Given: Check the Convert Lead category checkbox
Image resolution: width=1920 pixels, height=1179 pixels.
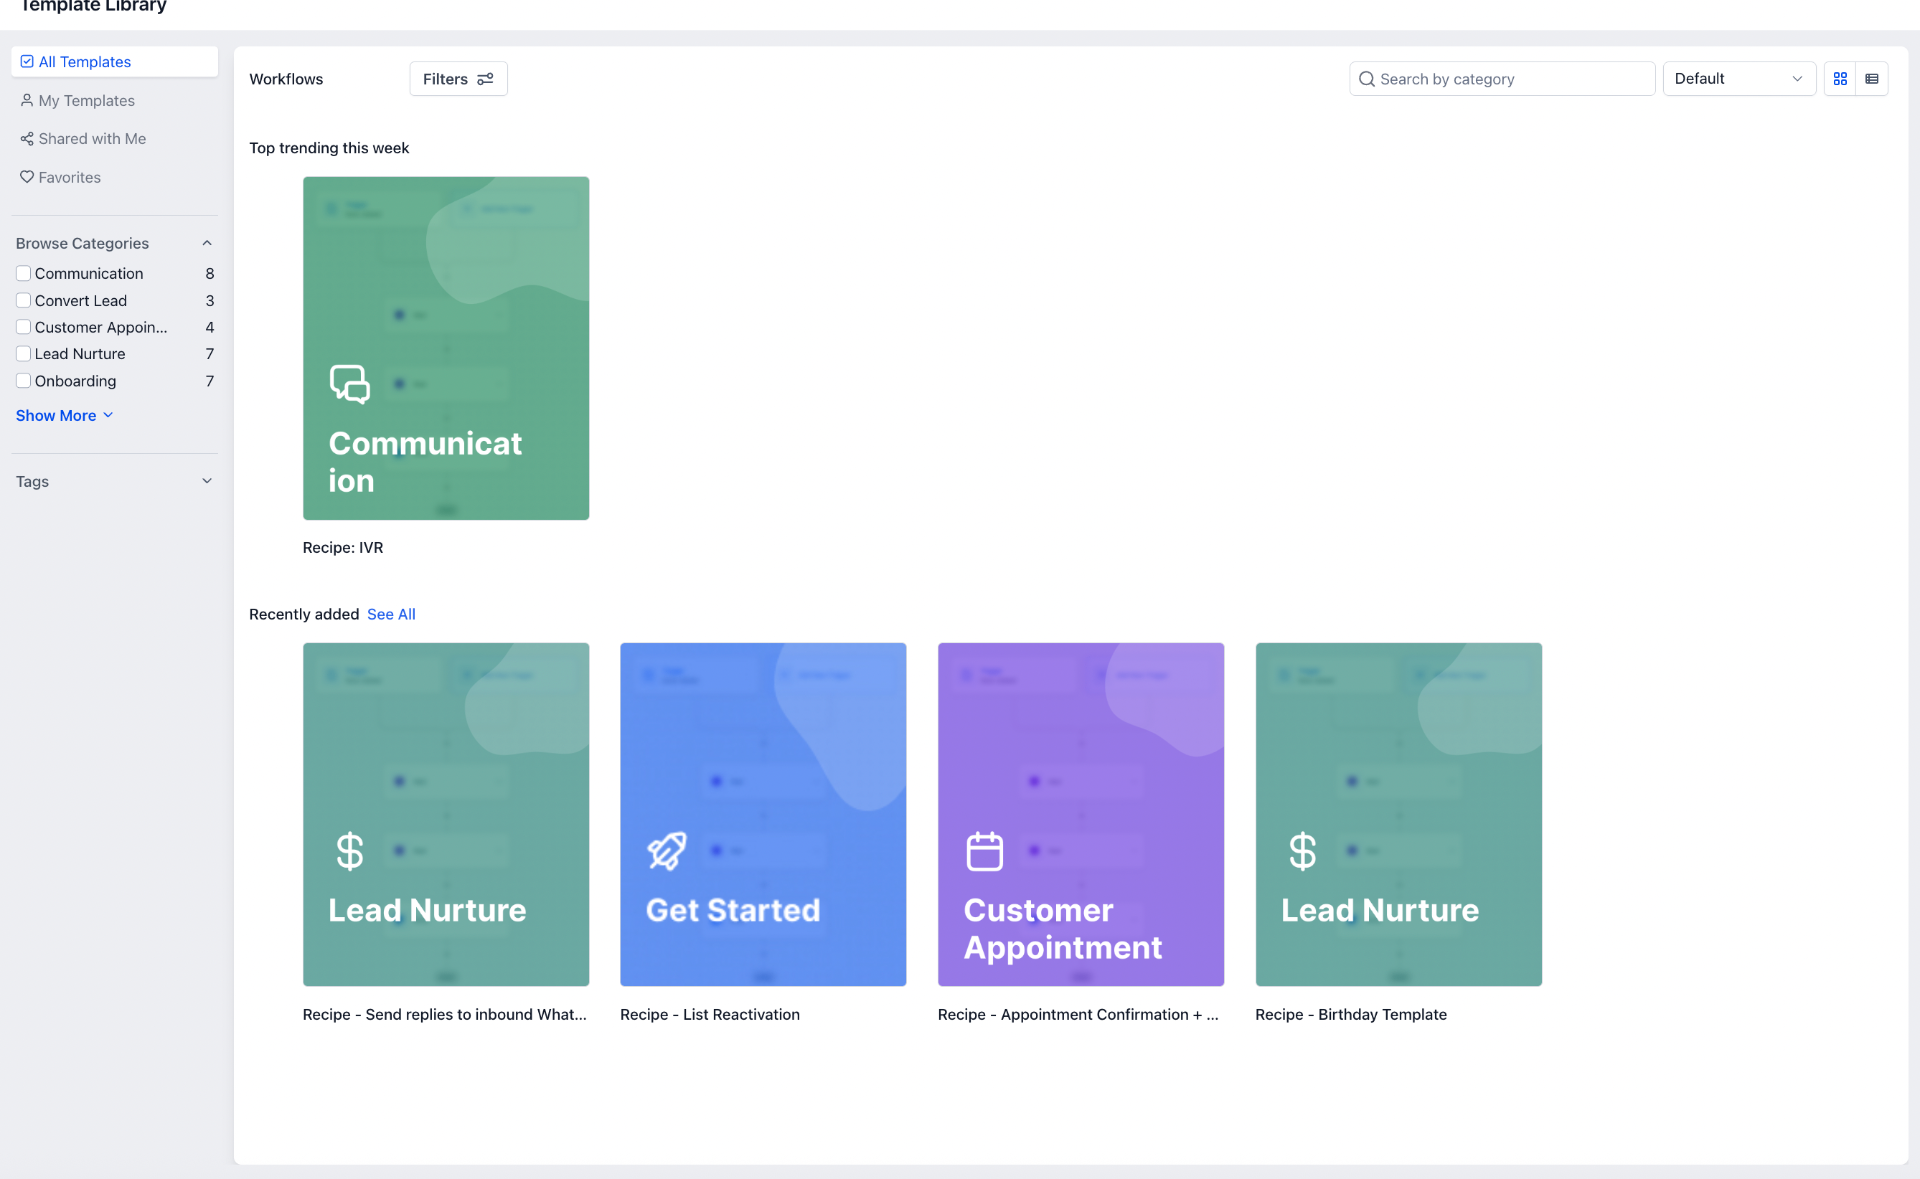Looking at the screenshot, I should (23, 300).
